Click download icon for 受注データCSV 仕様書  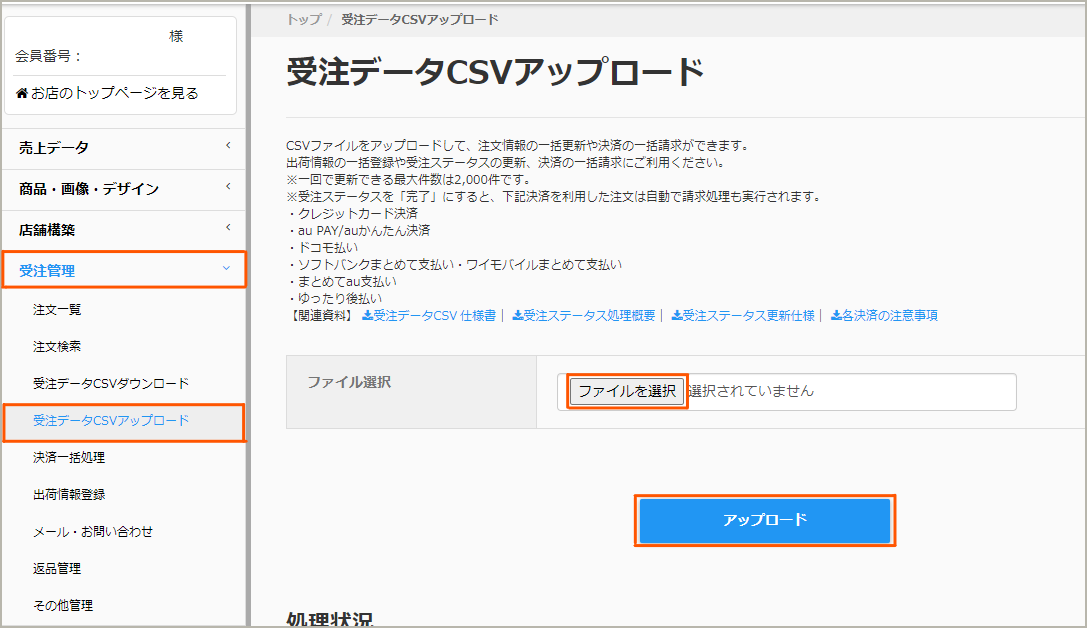(x=367, y=315)
